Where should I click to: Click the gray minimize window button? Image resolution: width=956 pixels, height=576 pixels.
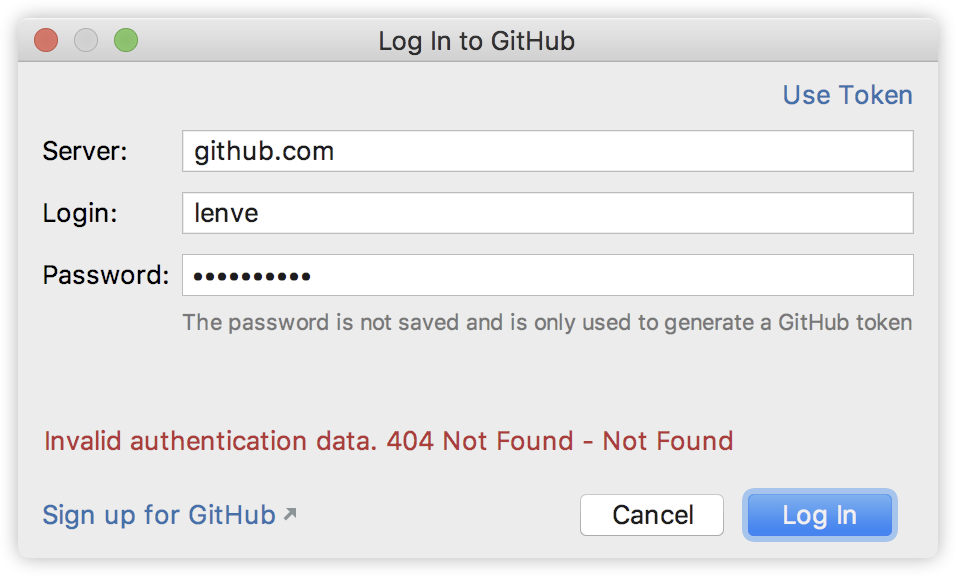point(86,41)
